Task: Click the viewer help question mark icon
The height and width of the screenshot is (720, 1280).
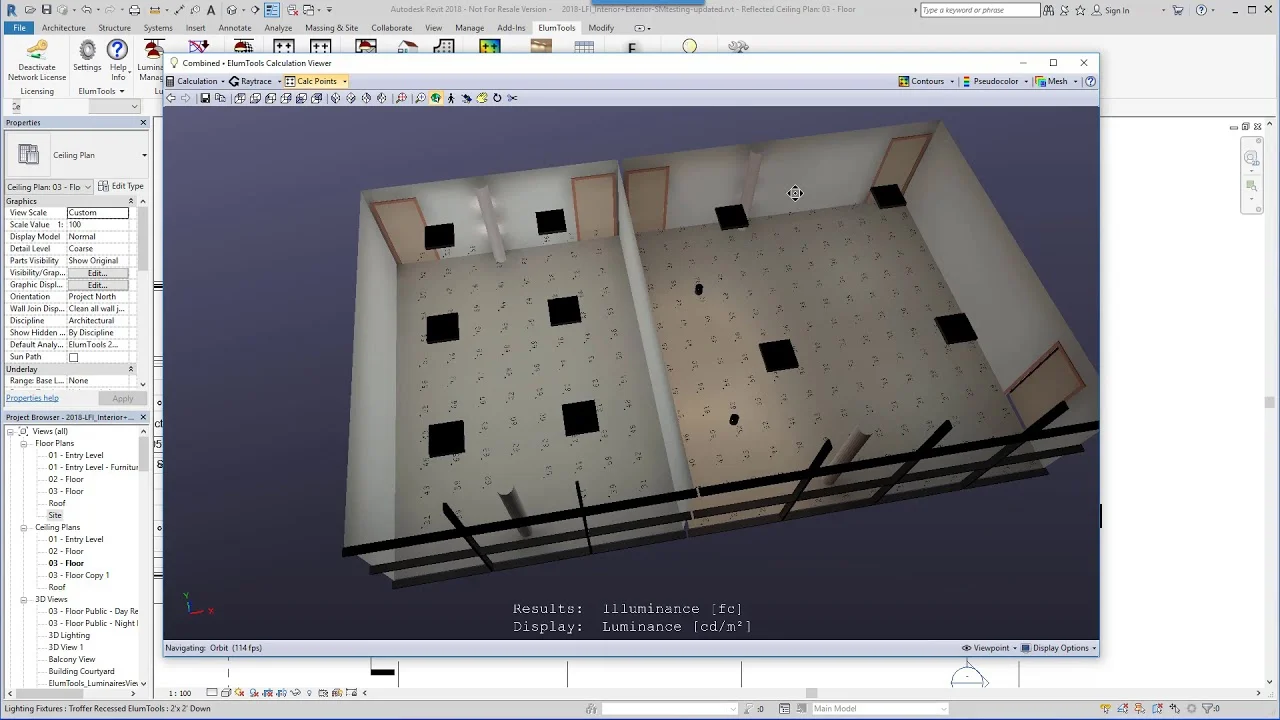Action: [x=1090, y=81]
